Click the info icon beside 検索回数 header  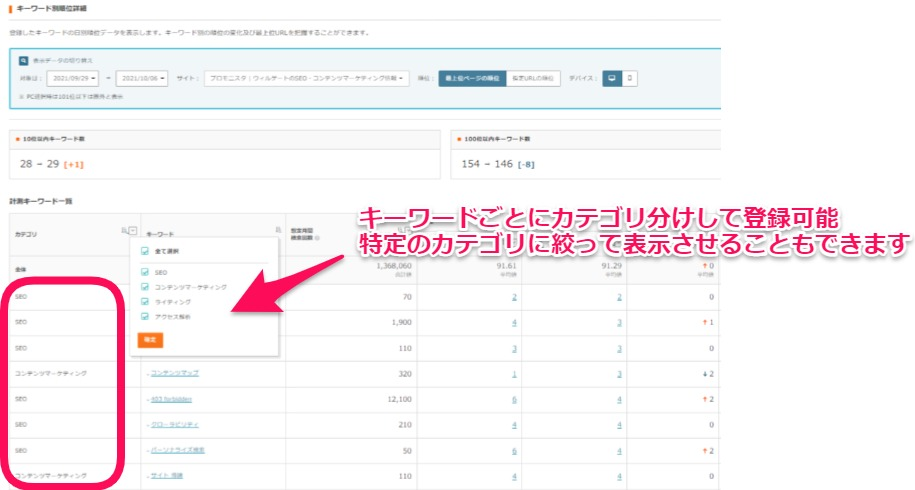[x=318, y=238]
